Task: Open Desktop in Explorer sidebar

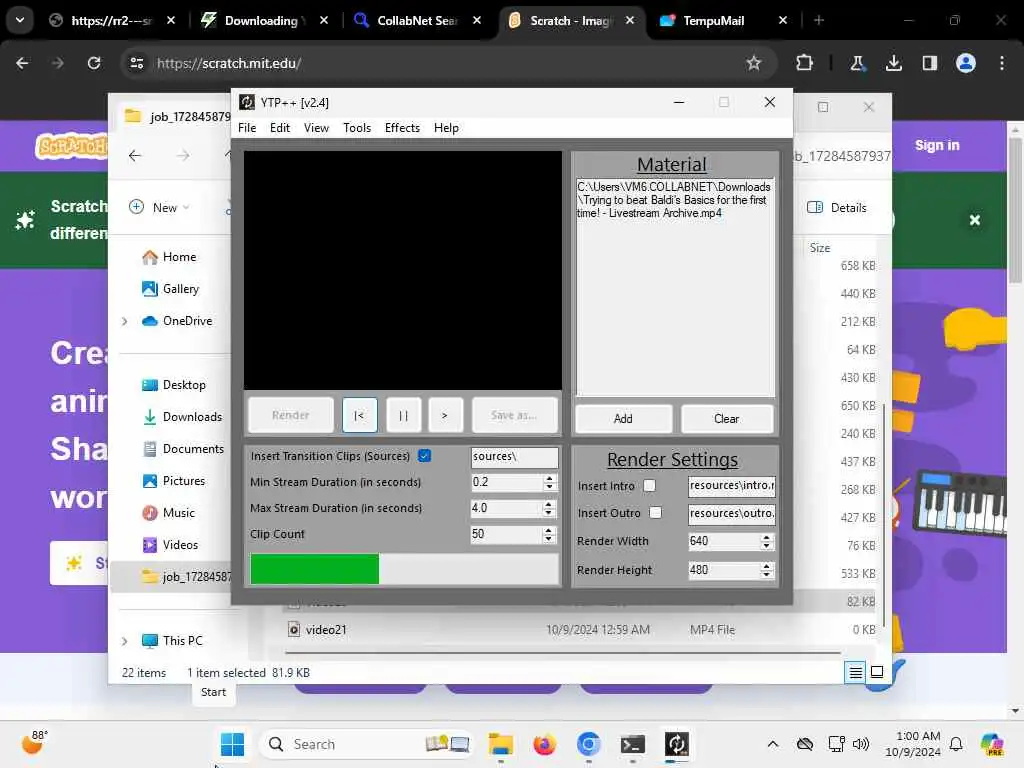Action: [x=174, y=385]
